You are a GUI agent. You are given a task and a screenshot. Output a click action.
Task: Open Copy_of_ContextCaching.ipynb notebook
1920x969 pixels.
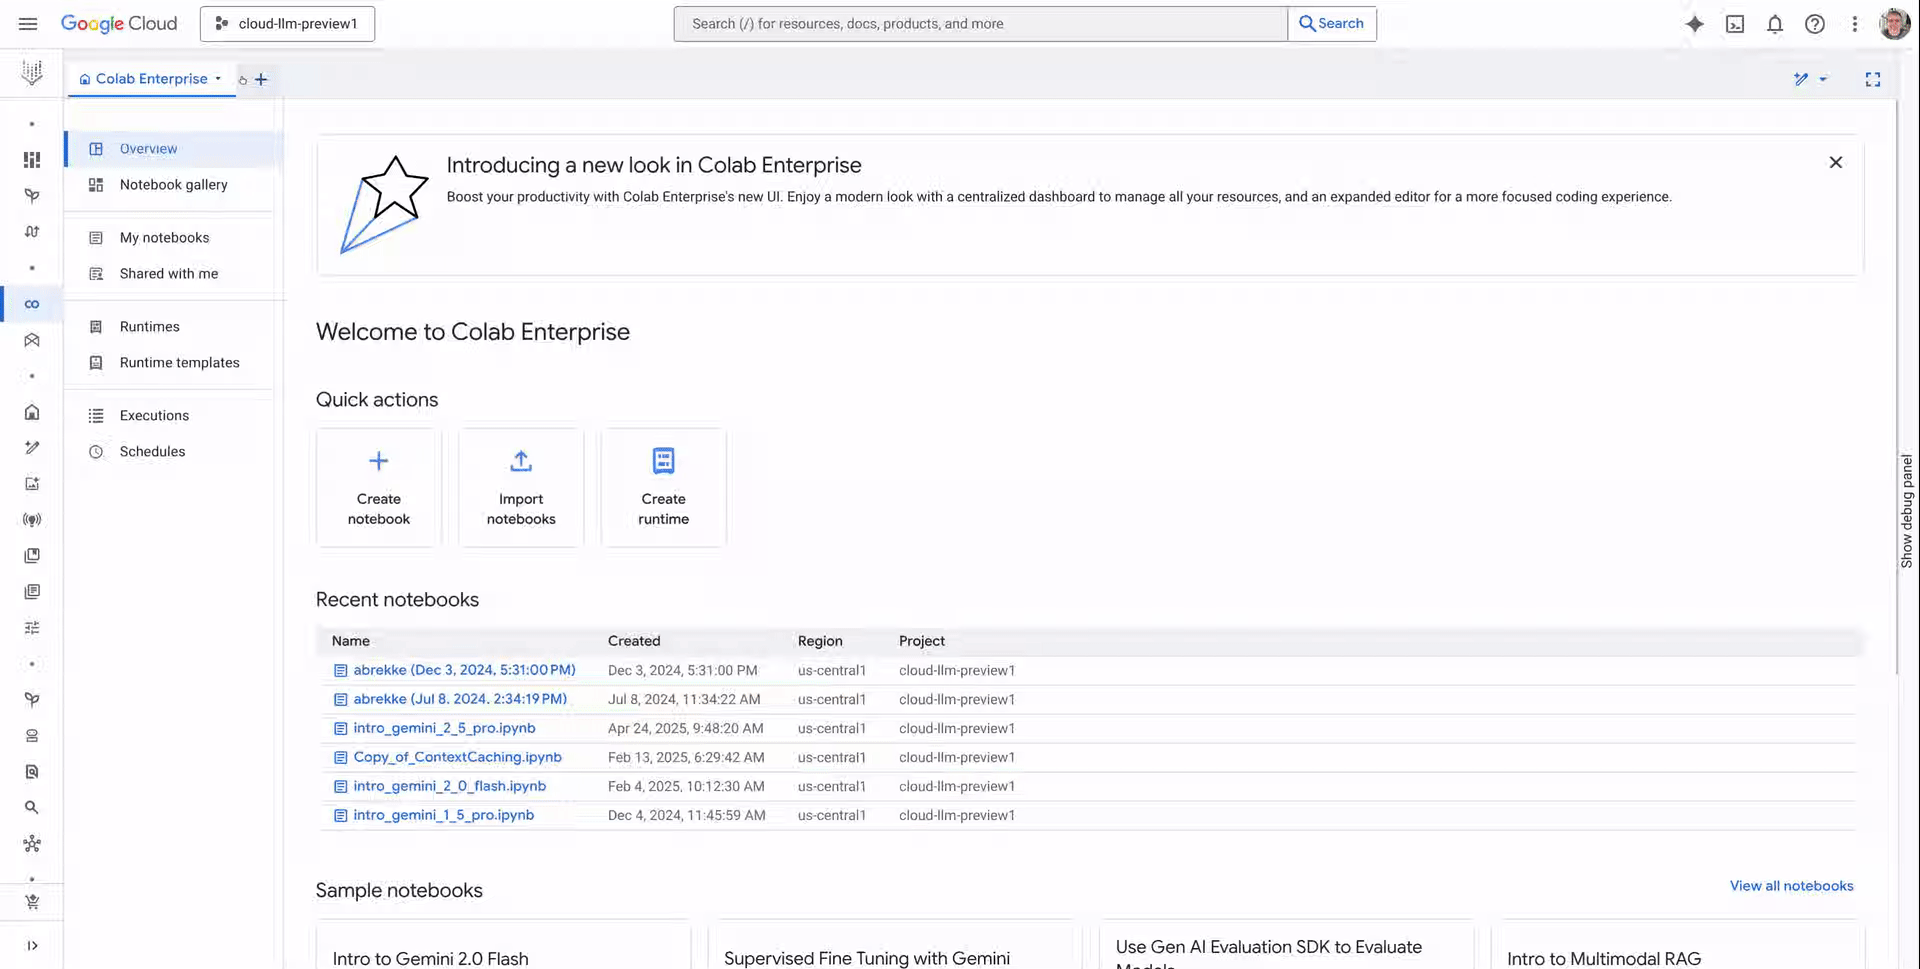pyautogui.click(x=457, y=757)
